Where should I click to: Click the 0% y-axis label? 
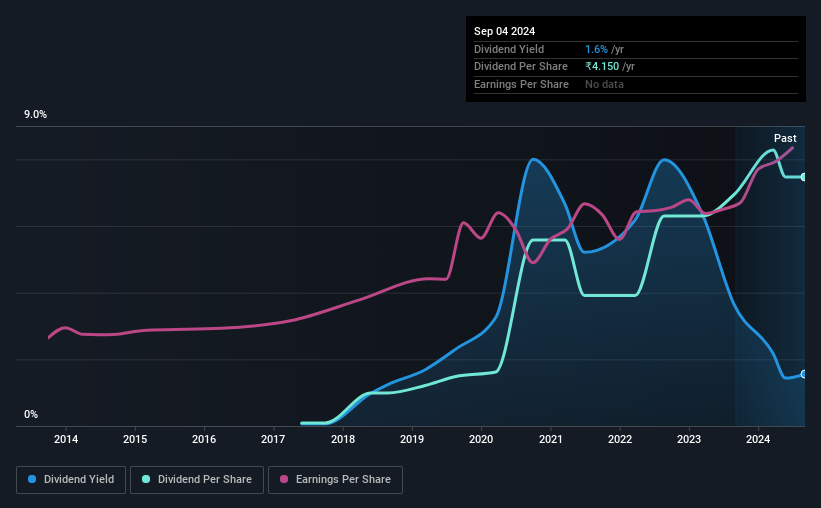point(31,414)
